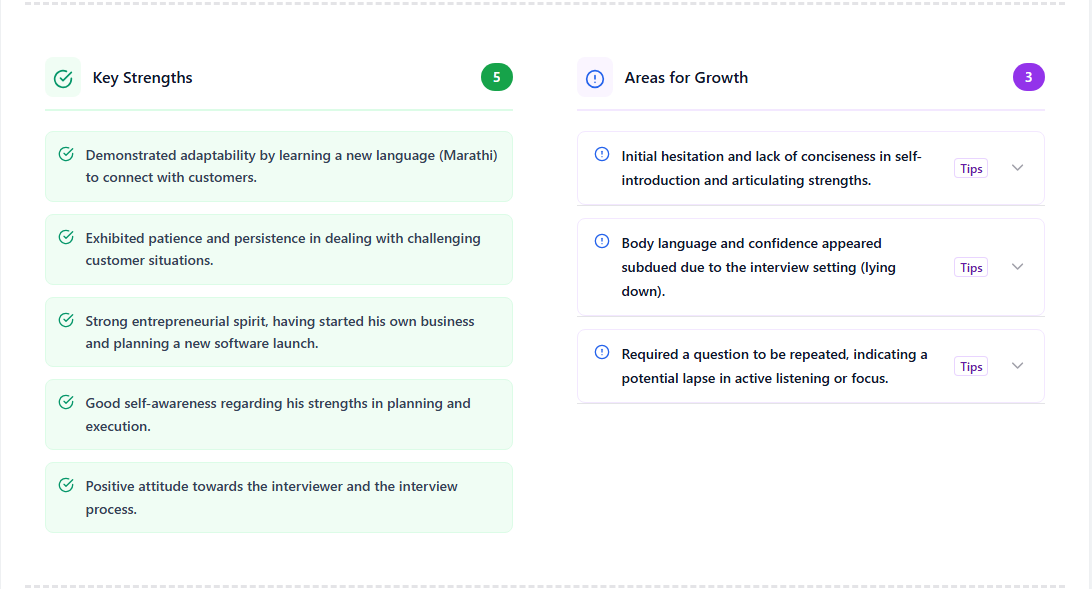
Task: Click info icon beside initial hesitation item
Action: pyautogui.click(x=602, y=155)
